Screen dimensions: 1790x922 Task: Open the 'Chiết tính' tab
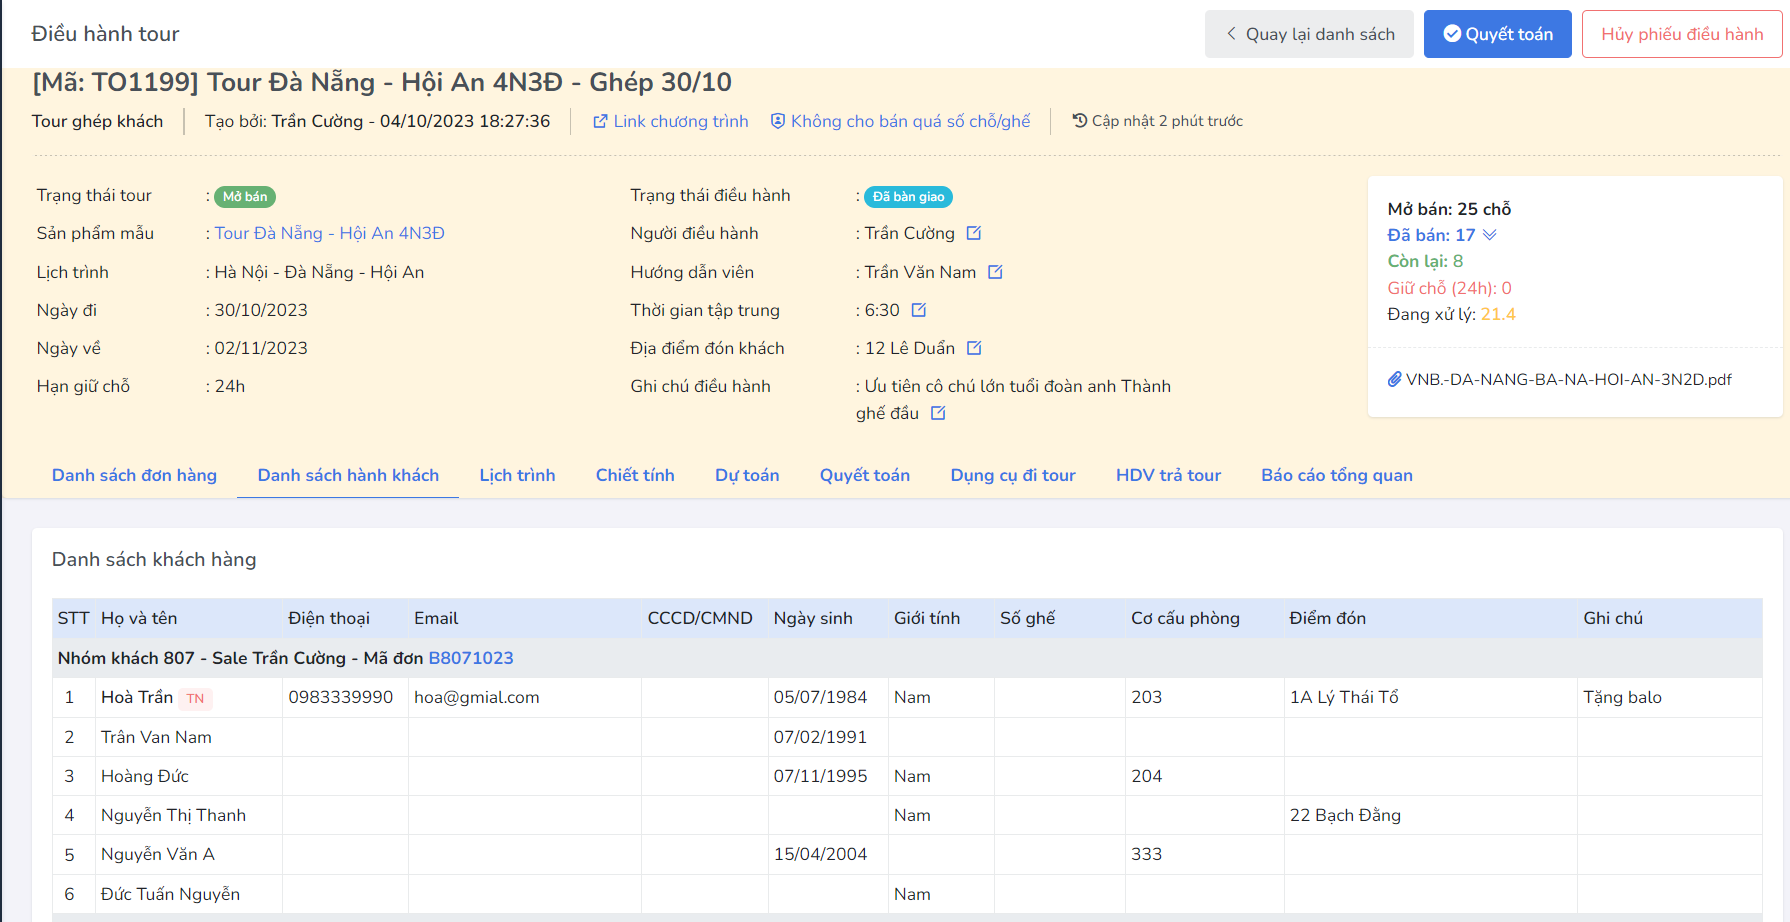tap(635, 475)
